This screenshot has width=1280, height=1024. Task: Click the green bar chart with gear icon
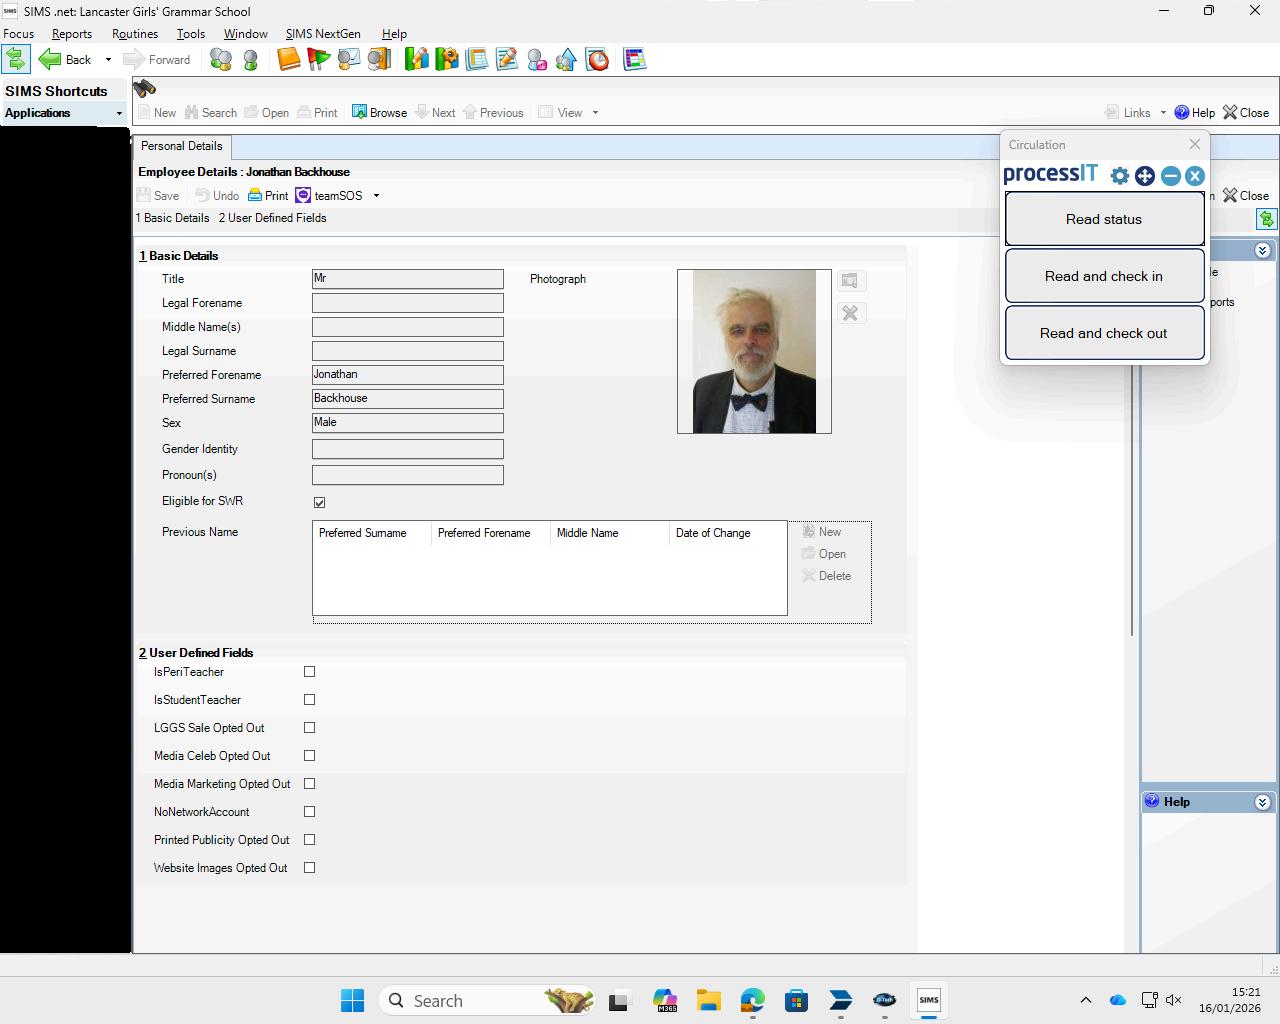(x=446, y=60)
